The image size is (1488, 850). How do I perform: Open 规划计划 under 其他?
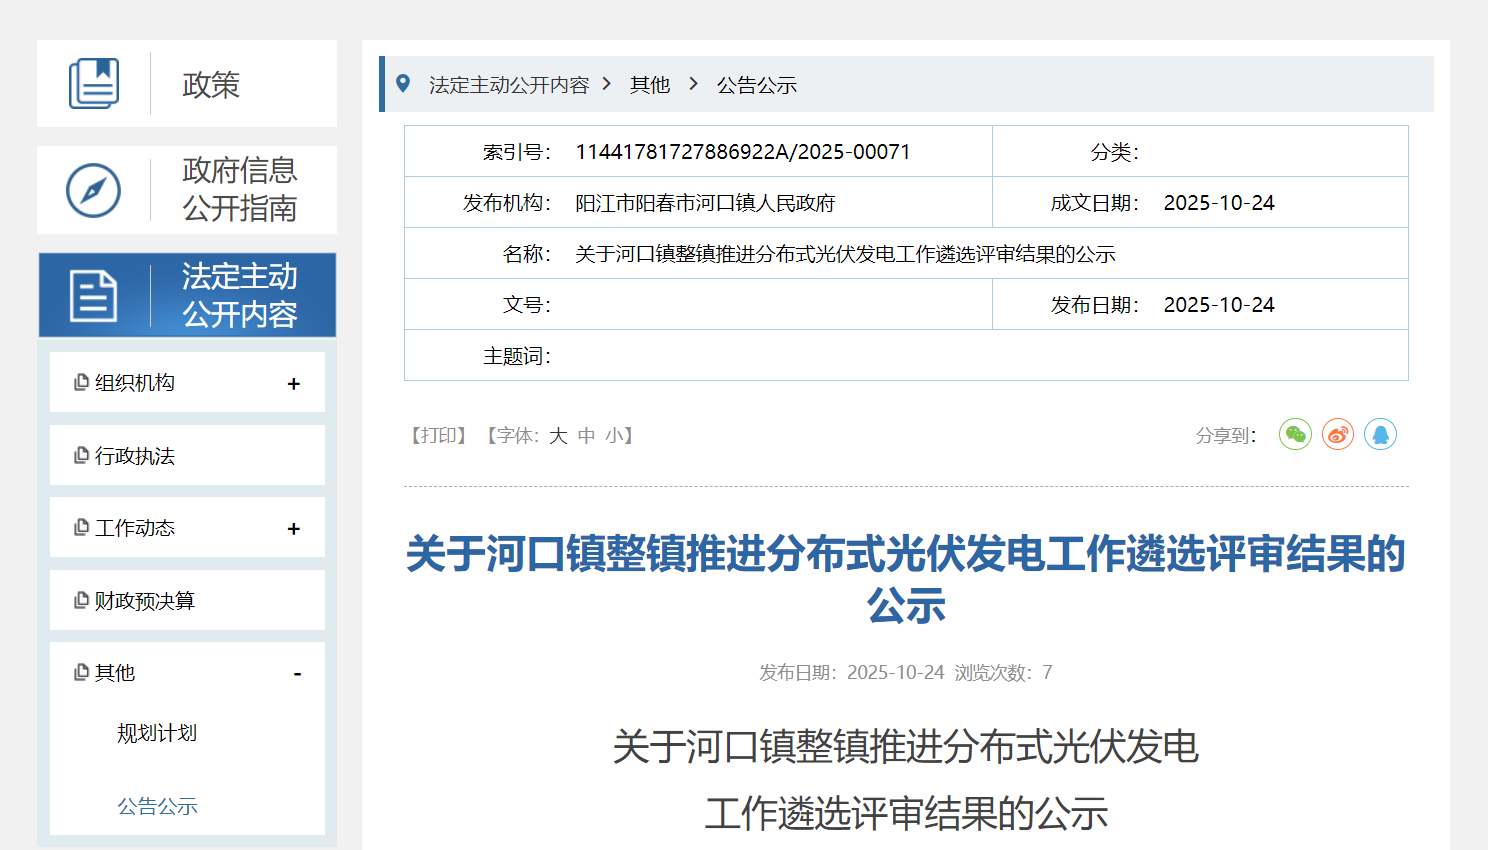click(x=157, y=734)
